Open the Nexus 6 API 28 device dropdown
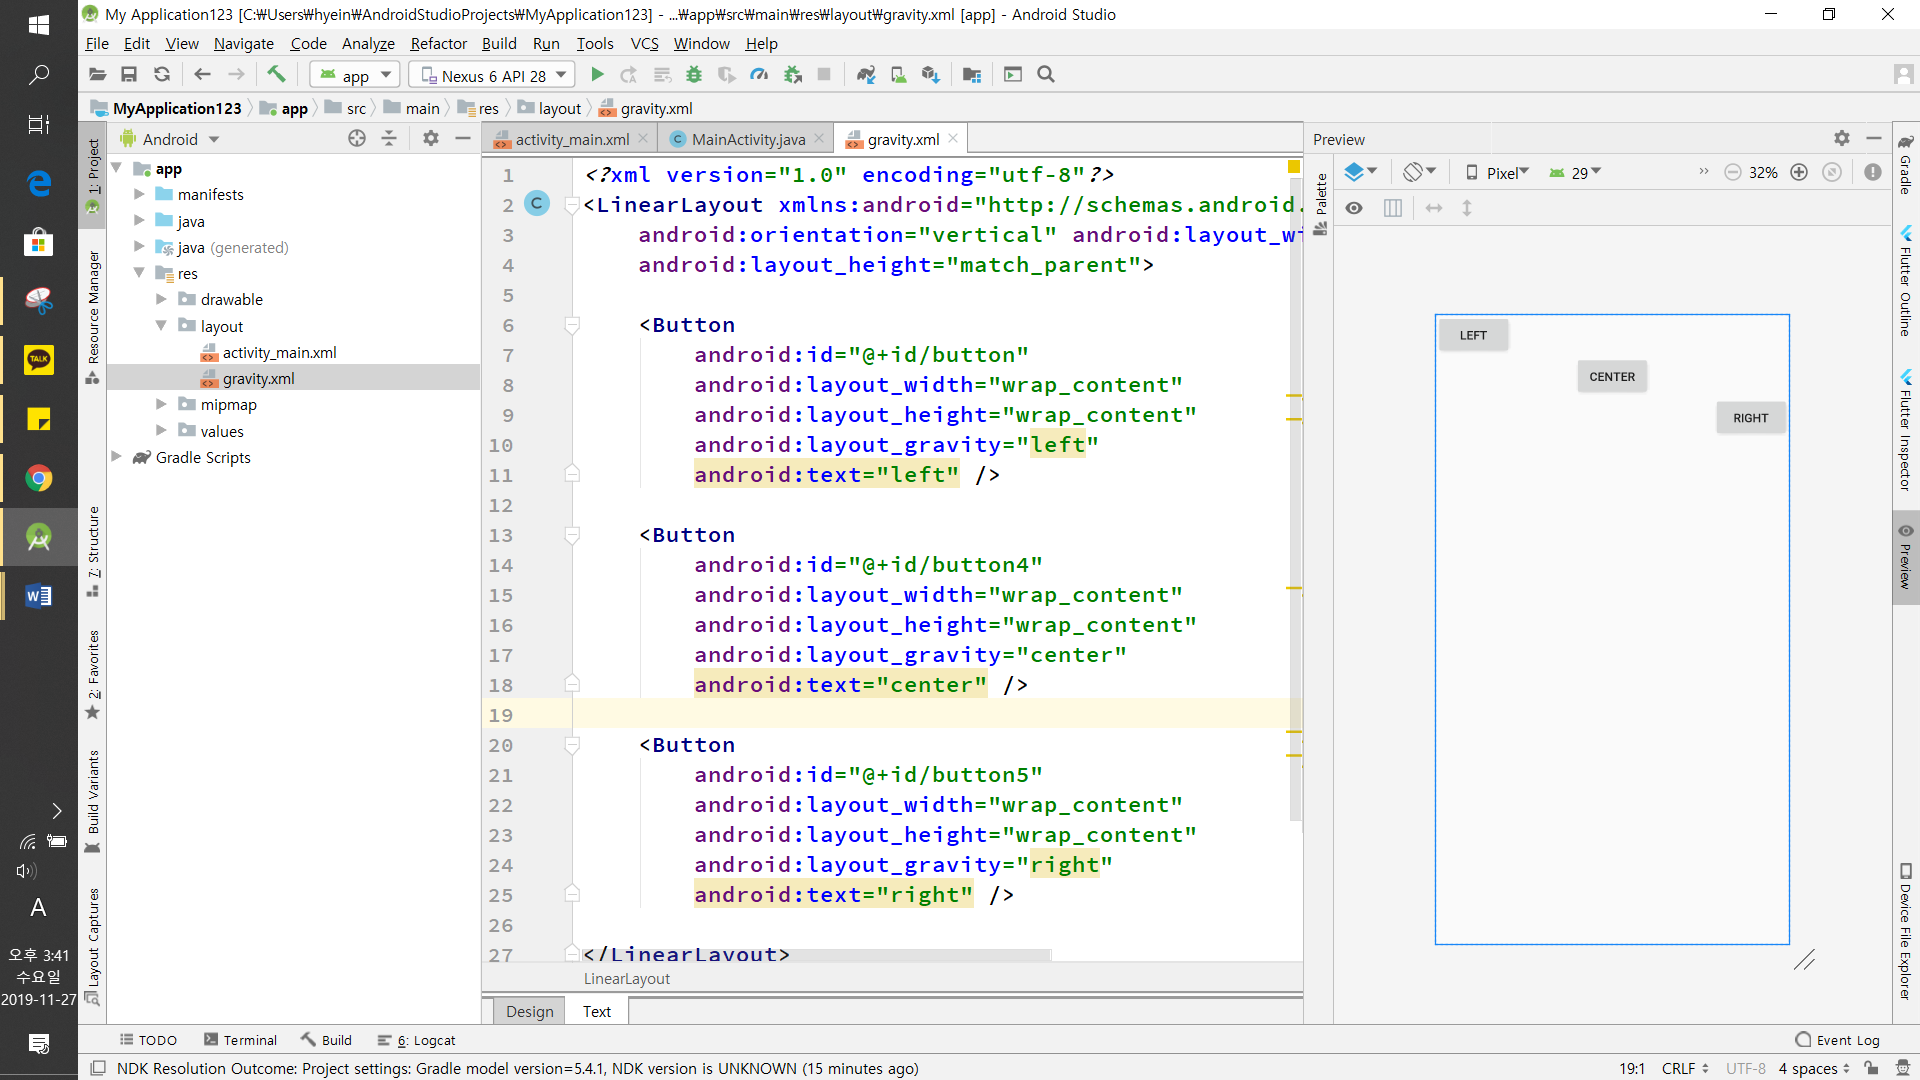Image resolution: width=1920 pixels, height=1080 pixels. pyautogui.click(x=493, y=75)
